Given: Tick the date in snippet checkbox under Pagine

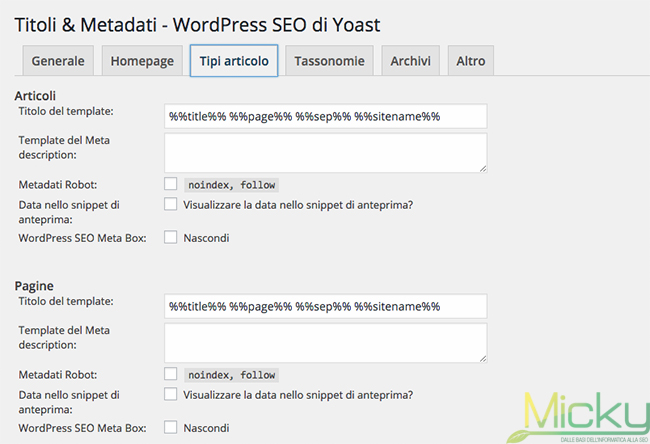Looking at the screenshot, I should [170, 394].
